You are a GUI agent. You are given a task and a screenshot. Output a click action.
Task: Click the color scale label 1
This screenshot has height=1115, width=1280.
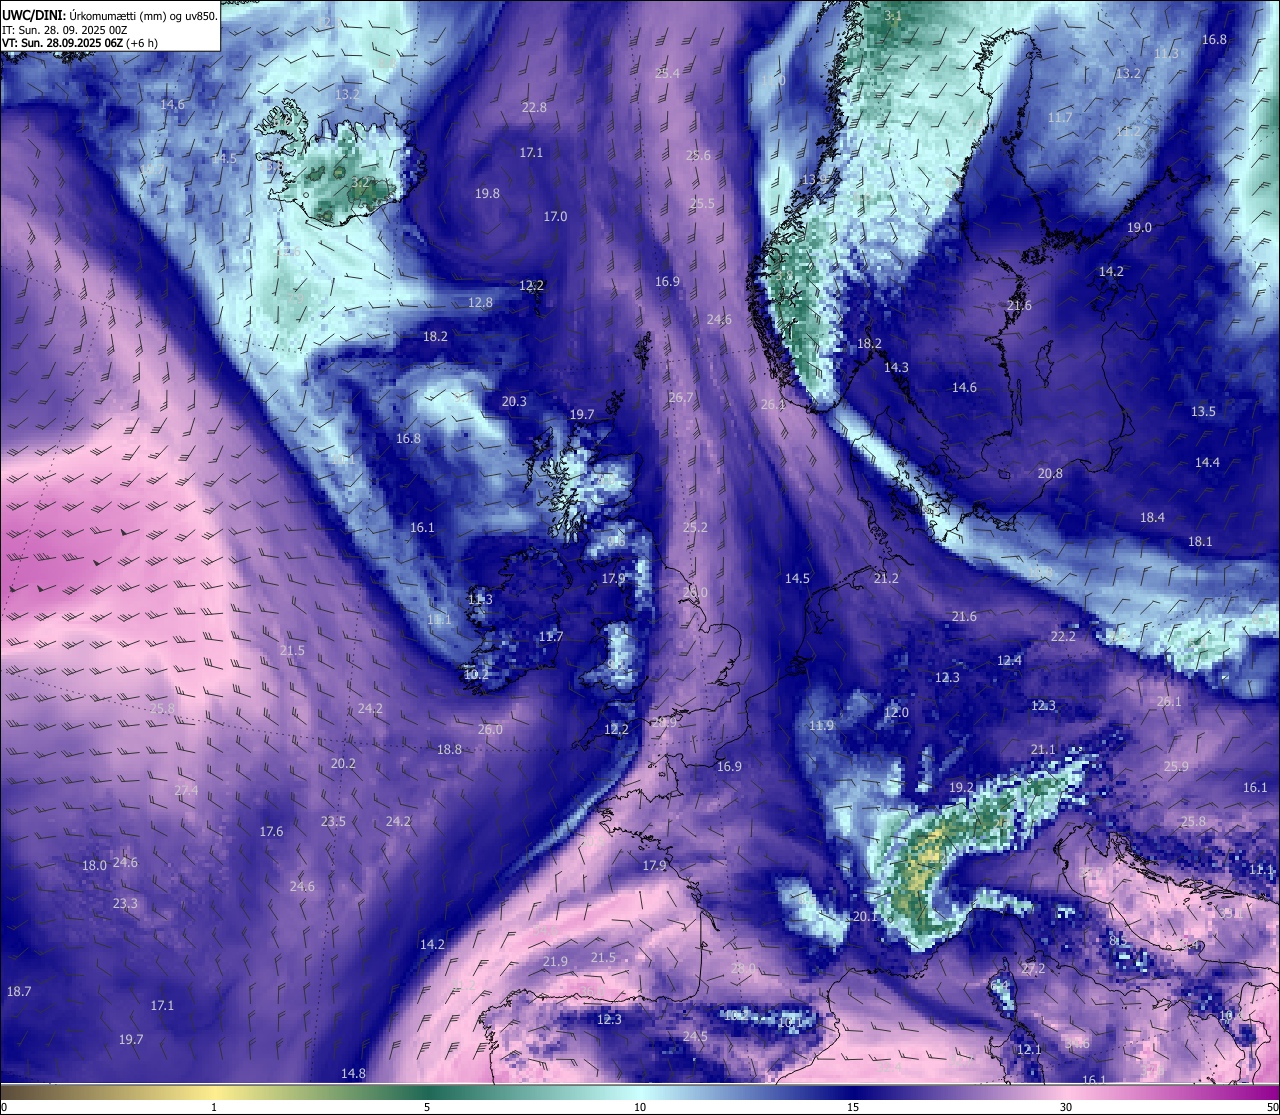(x=214, y=1107)
